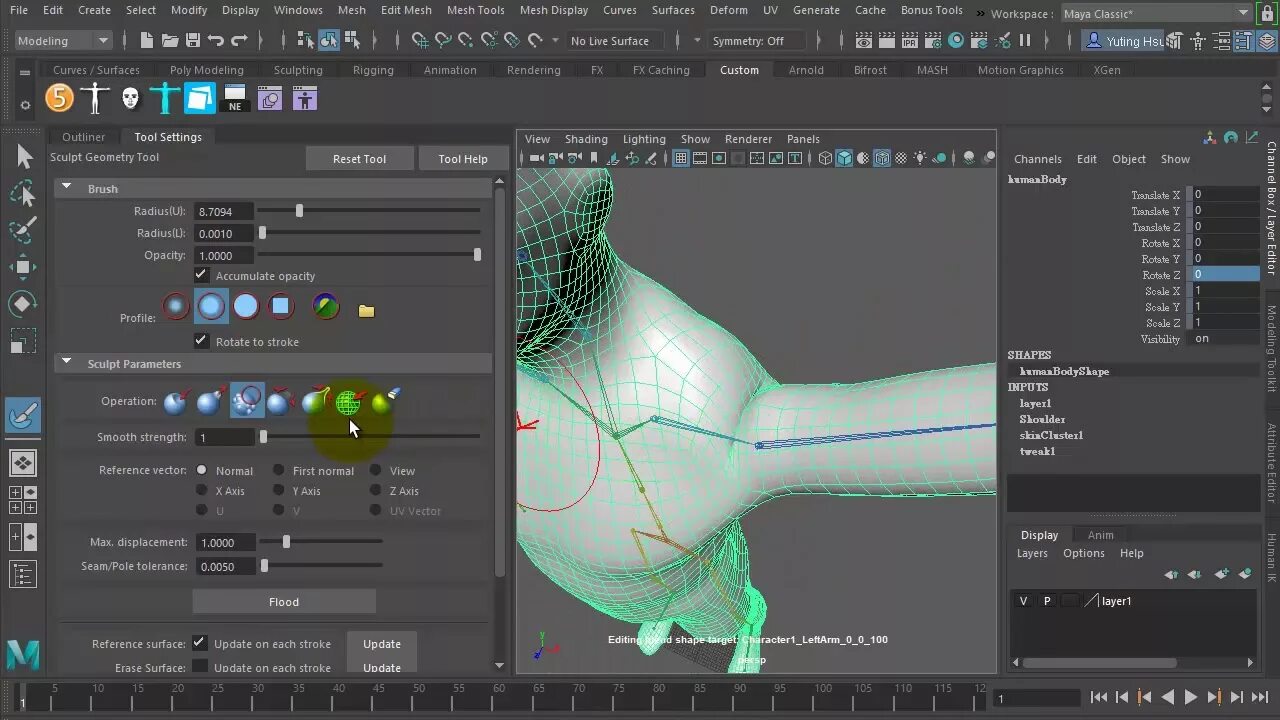The image size is (1280, 720).
Task: Open the Deform menu
Action: (728, 10)
